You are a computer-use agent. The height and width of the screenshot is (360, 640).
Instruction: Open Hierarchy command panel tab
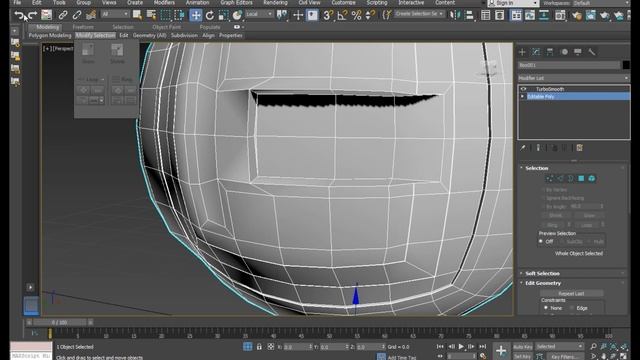(x=550, y=52)
